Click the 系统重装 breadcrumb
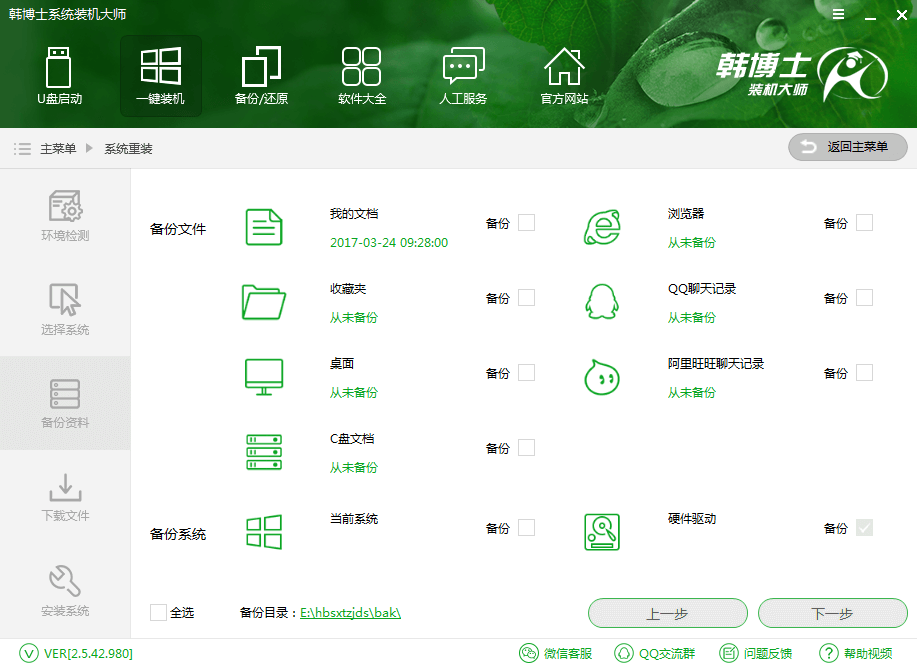Viewport: 917px width, 666px height. point(128,149)
